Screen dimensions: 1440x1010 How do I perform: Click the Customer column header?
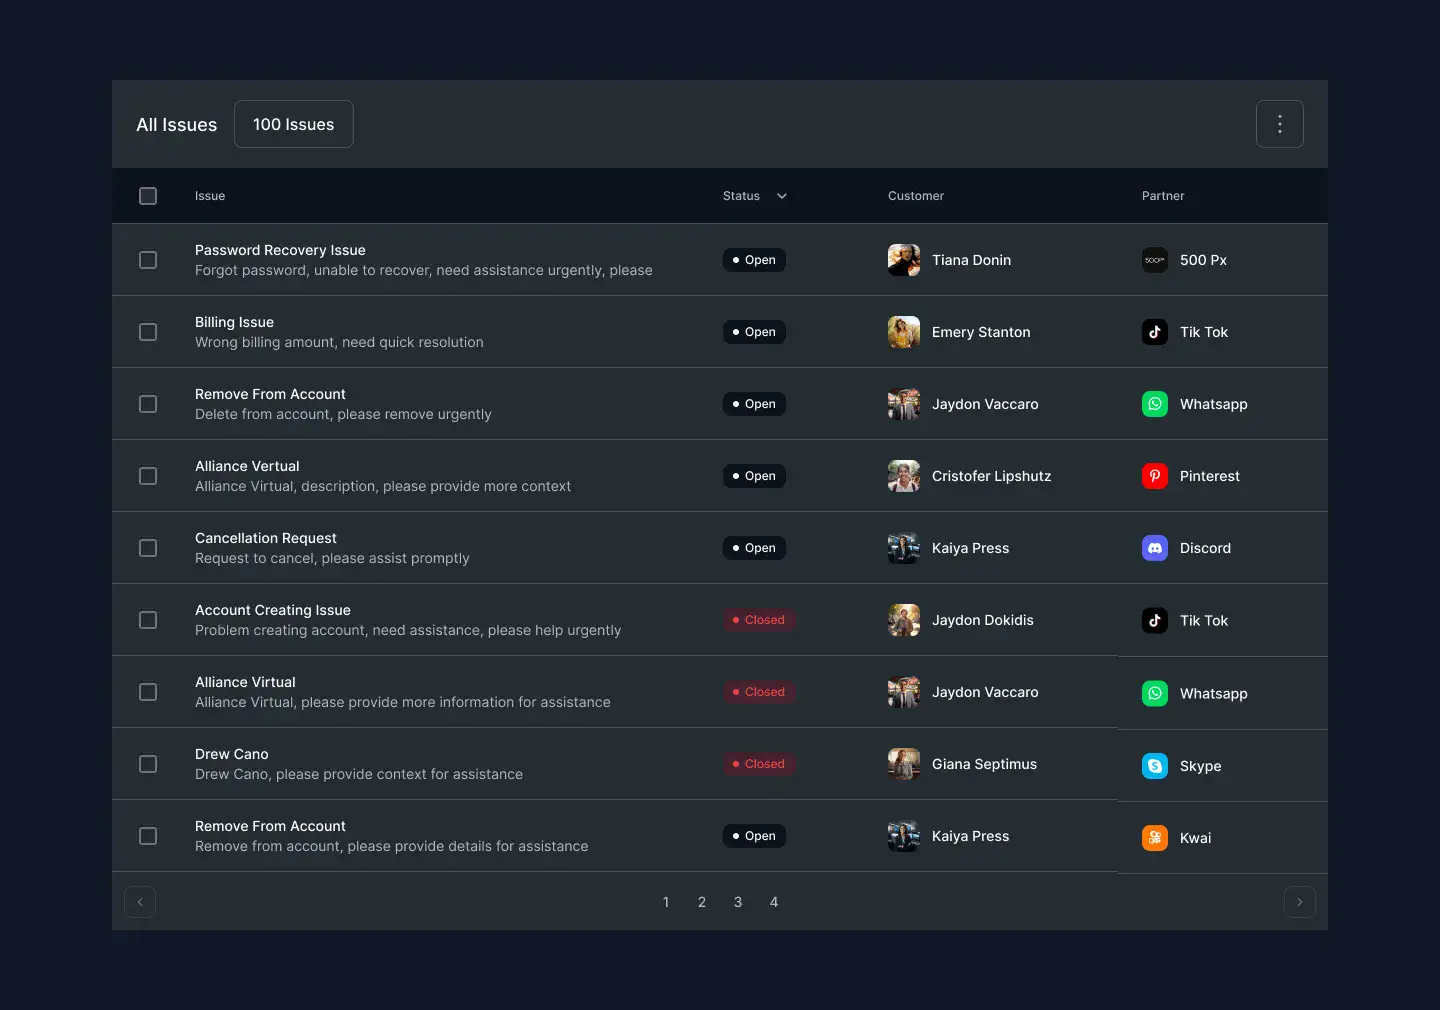pos(916,196)
